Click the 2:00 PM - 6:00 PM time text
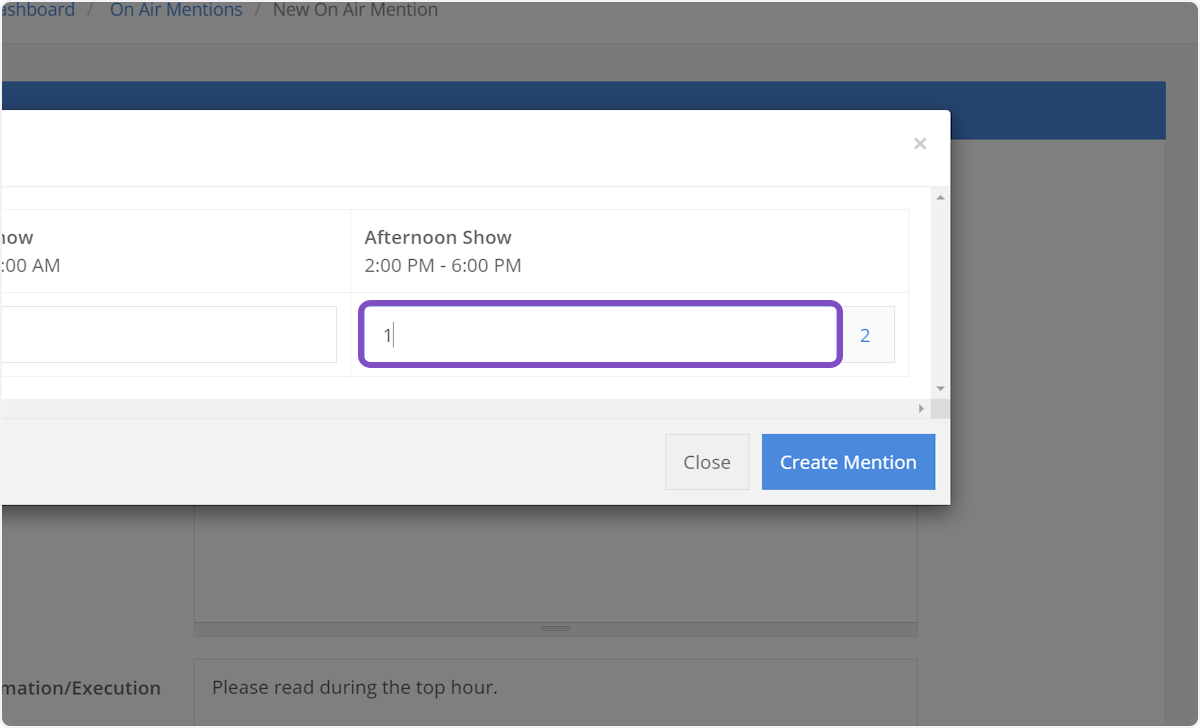The height and width of the screenshot is (728, 1200). 443,266
